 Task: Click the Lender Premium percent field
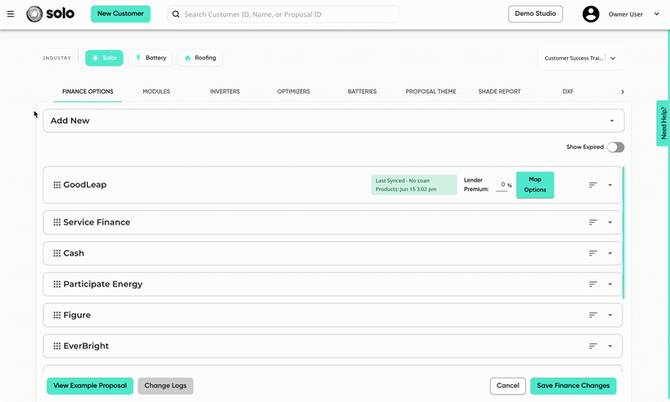click(502, 185)
